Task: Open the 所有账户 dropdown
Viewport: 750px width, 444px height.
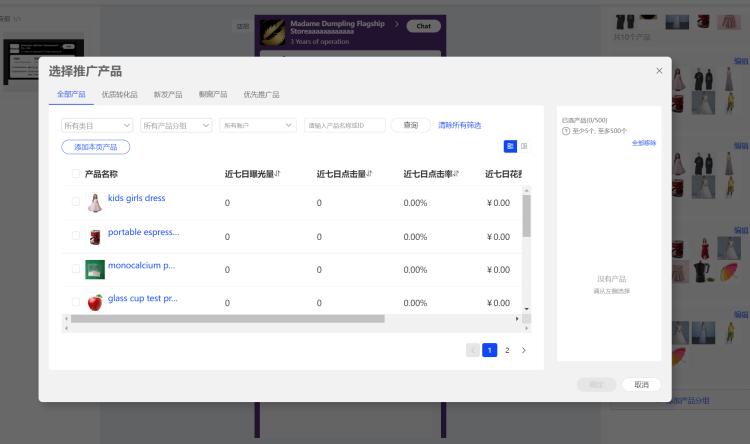Action: click(258, 125)
